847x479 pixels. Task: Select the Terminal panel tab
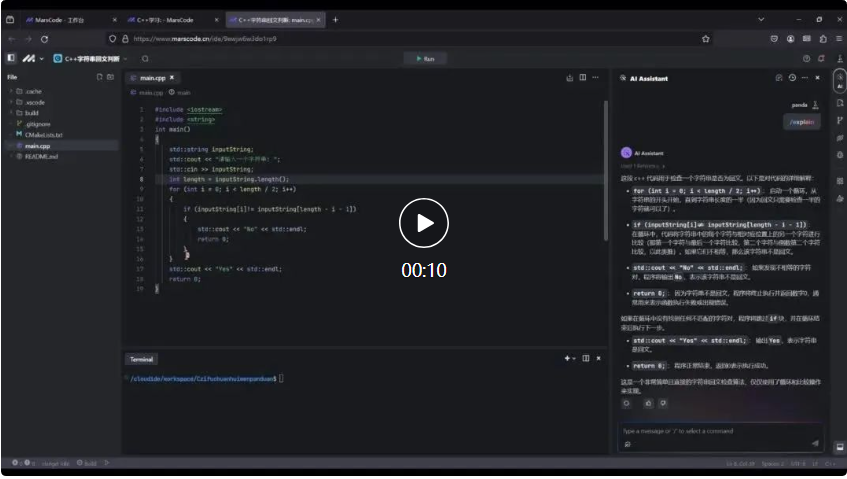point(141,358)
